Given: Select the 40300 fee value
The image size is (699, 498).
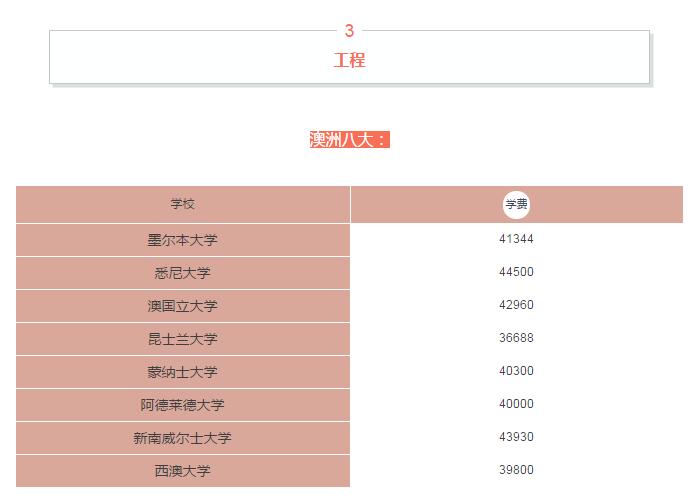Looking at the screenshot, I should [x=516, y=371].
